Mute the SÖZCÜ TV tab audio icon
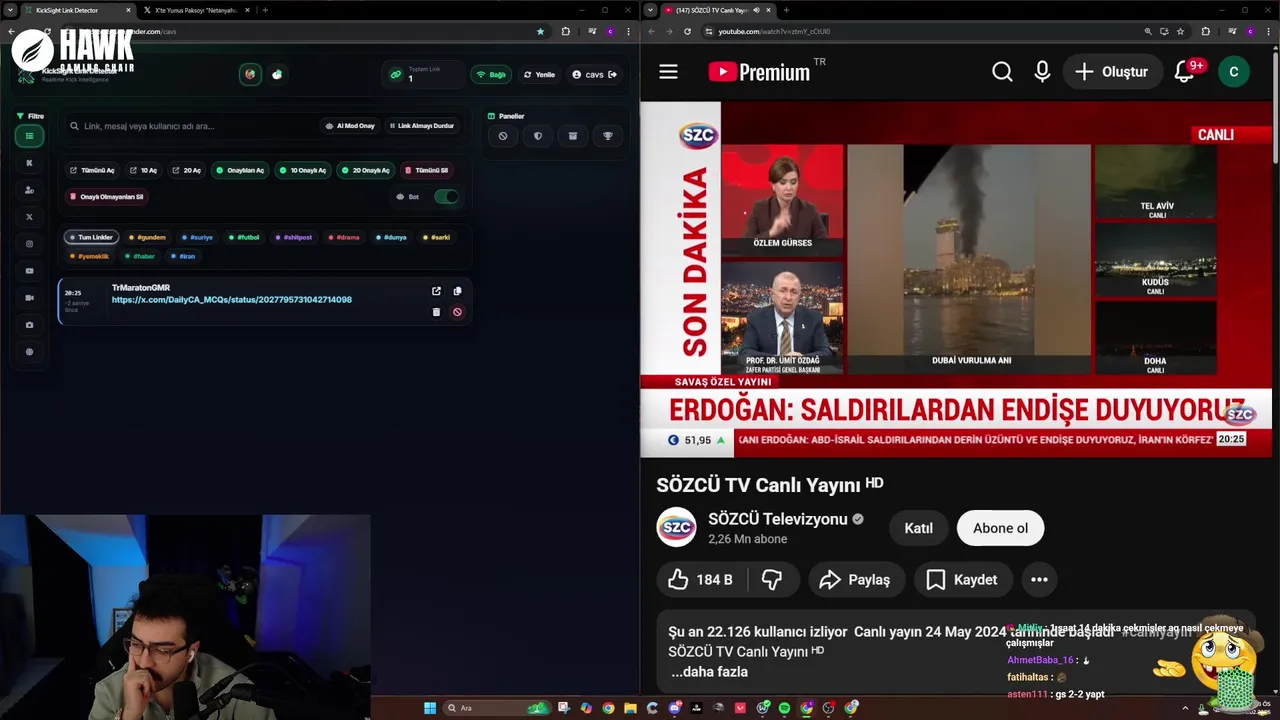The height and width of the screenshot is (720, 1280). 756,10
